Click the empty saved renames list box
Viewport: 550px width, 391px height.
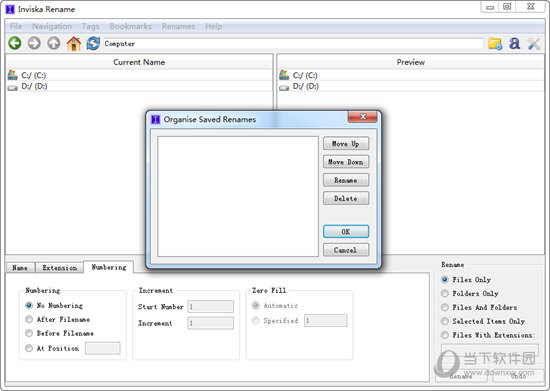tap(238, 197)
